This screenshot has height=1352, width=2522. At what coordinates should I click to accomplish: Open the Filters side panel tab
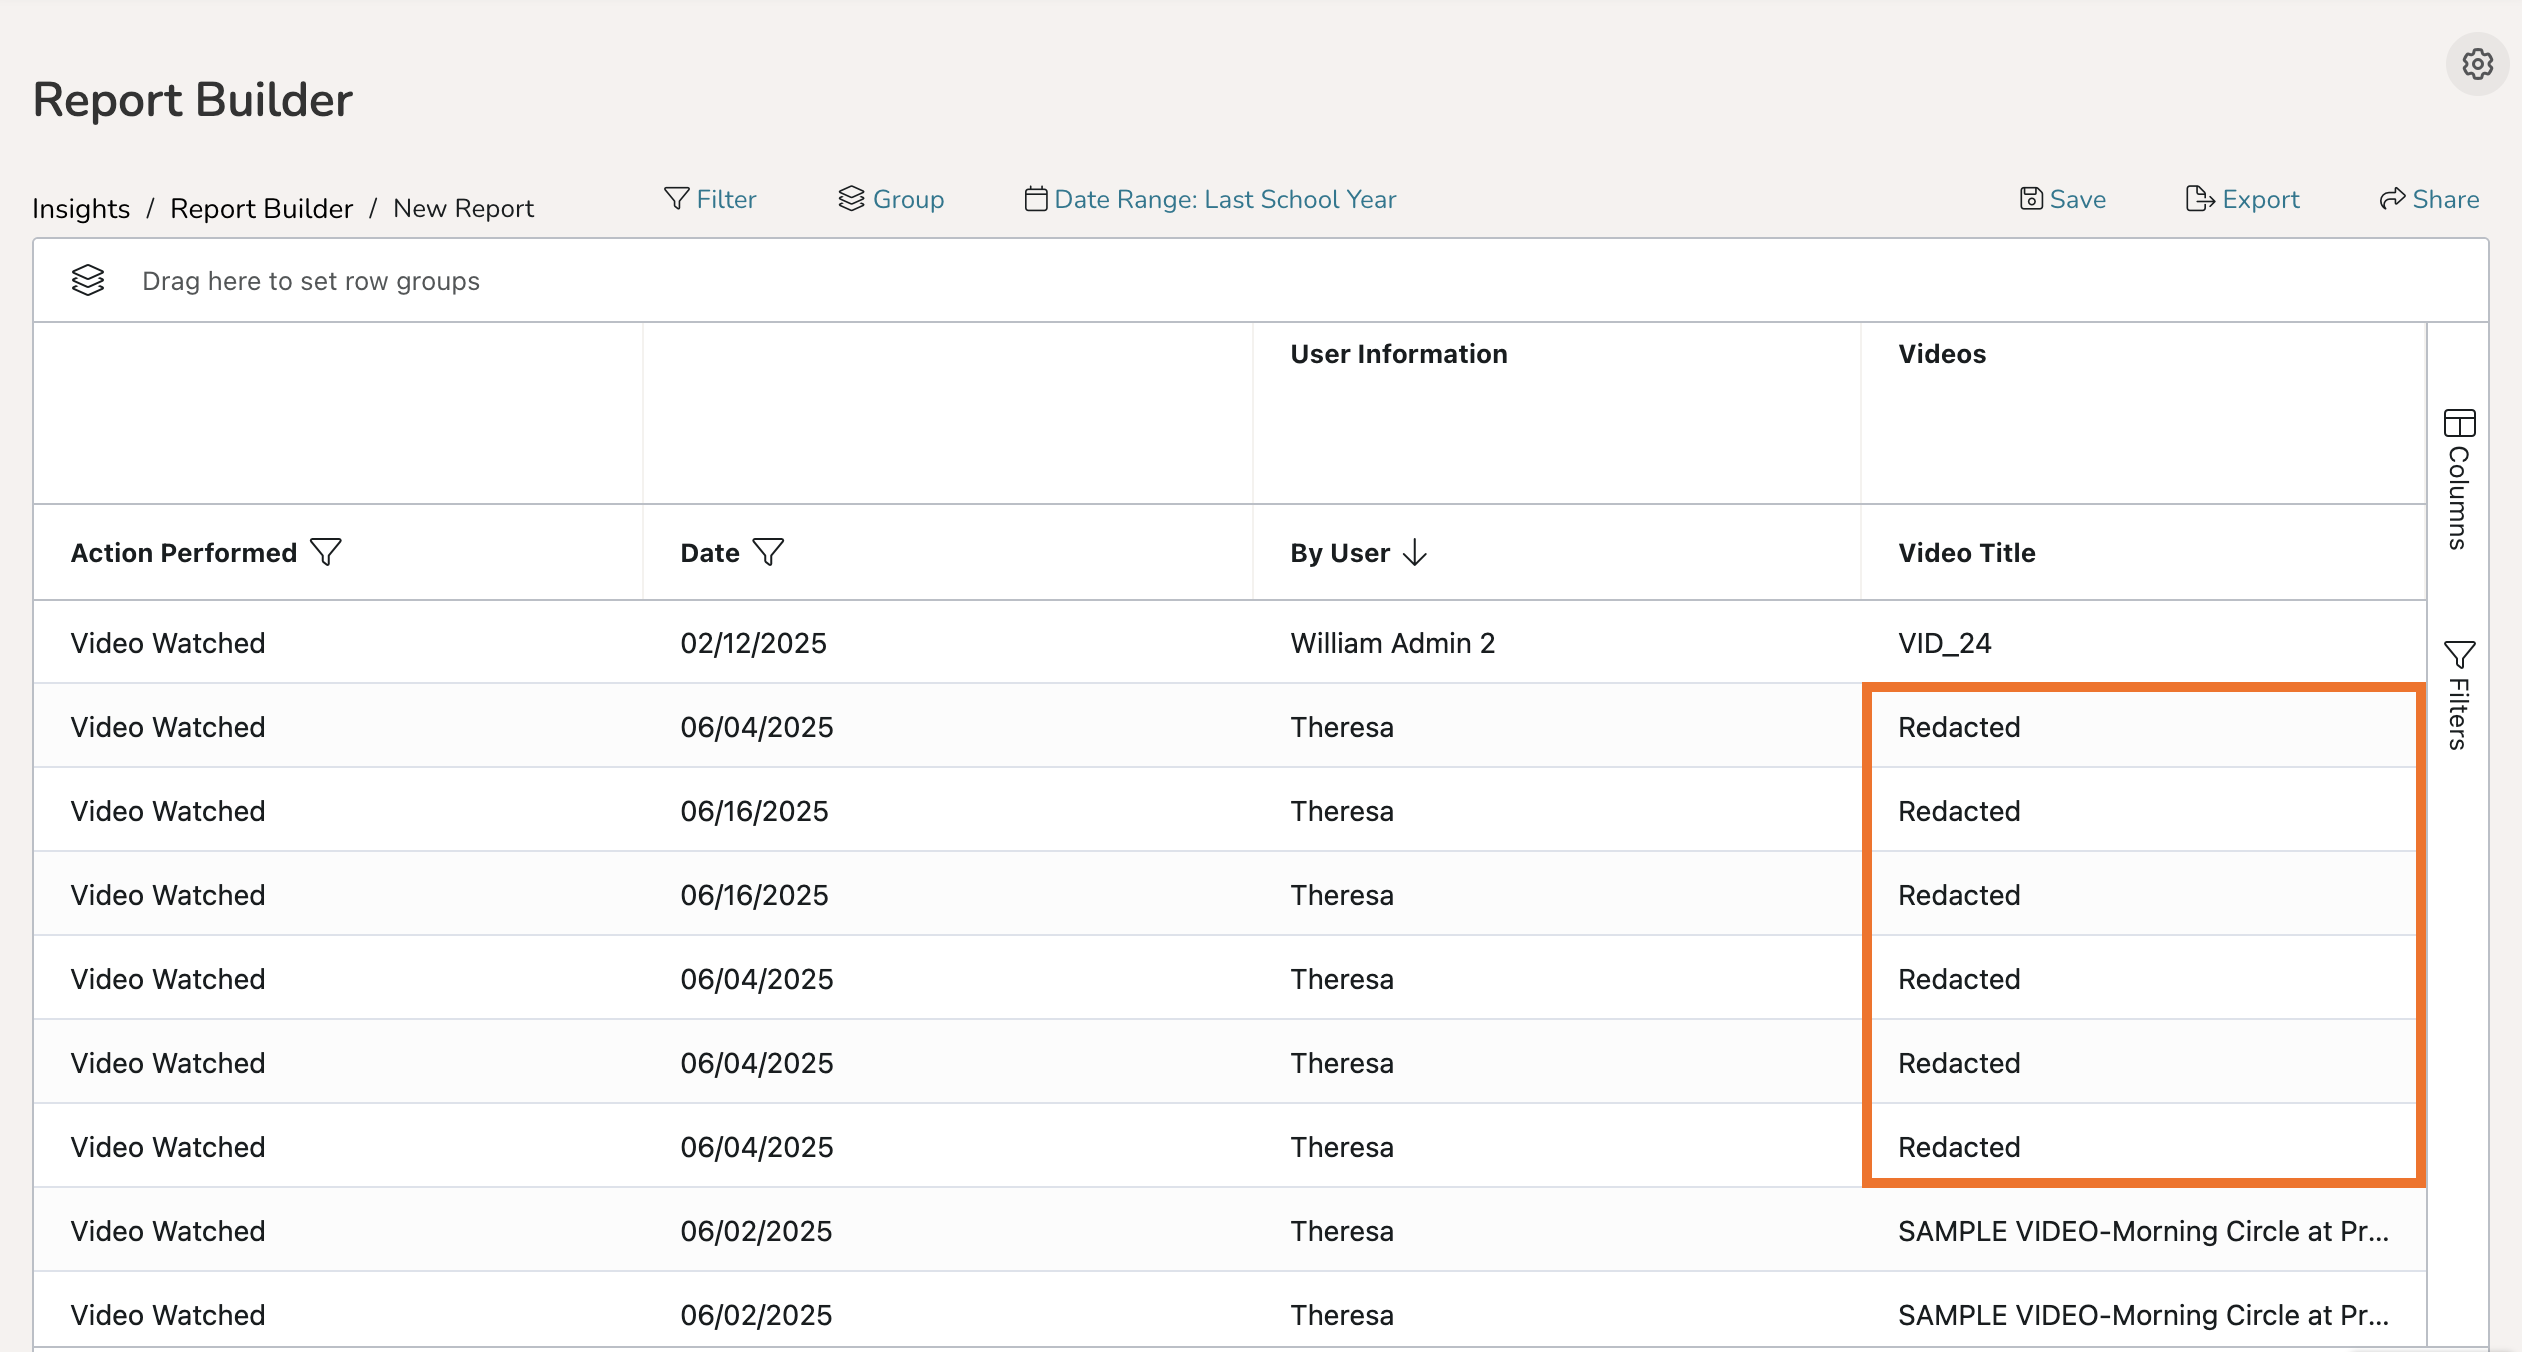(2459, 696)
